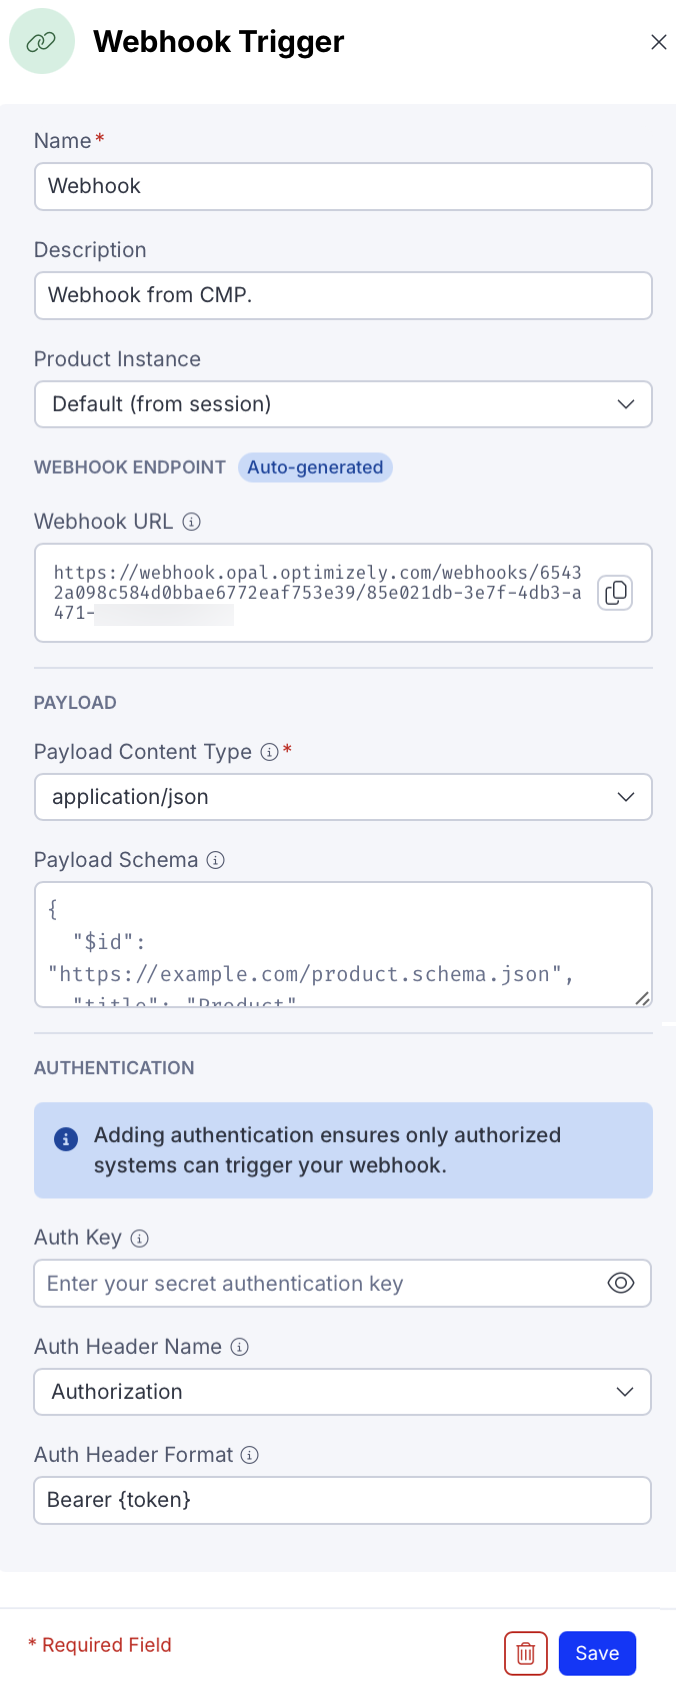The height and width of the screenshot is (1692, 676).
Task: Click the Auth Key info icon
Action: click(140, 1237)
